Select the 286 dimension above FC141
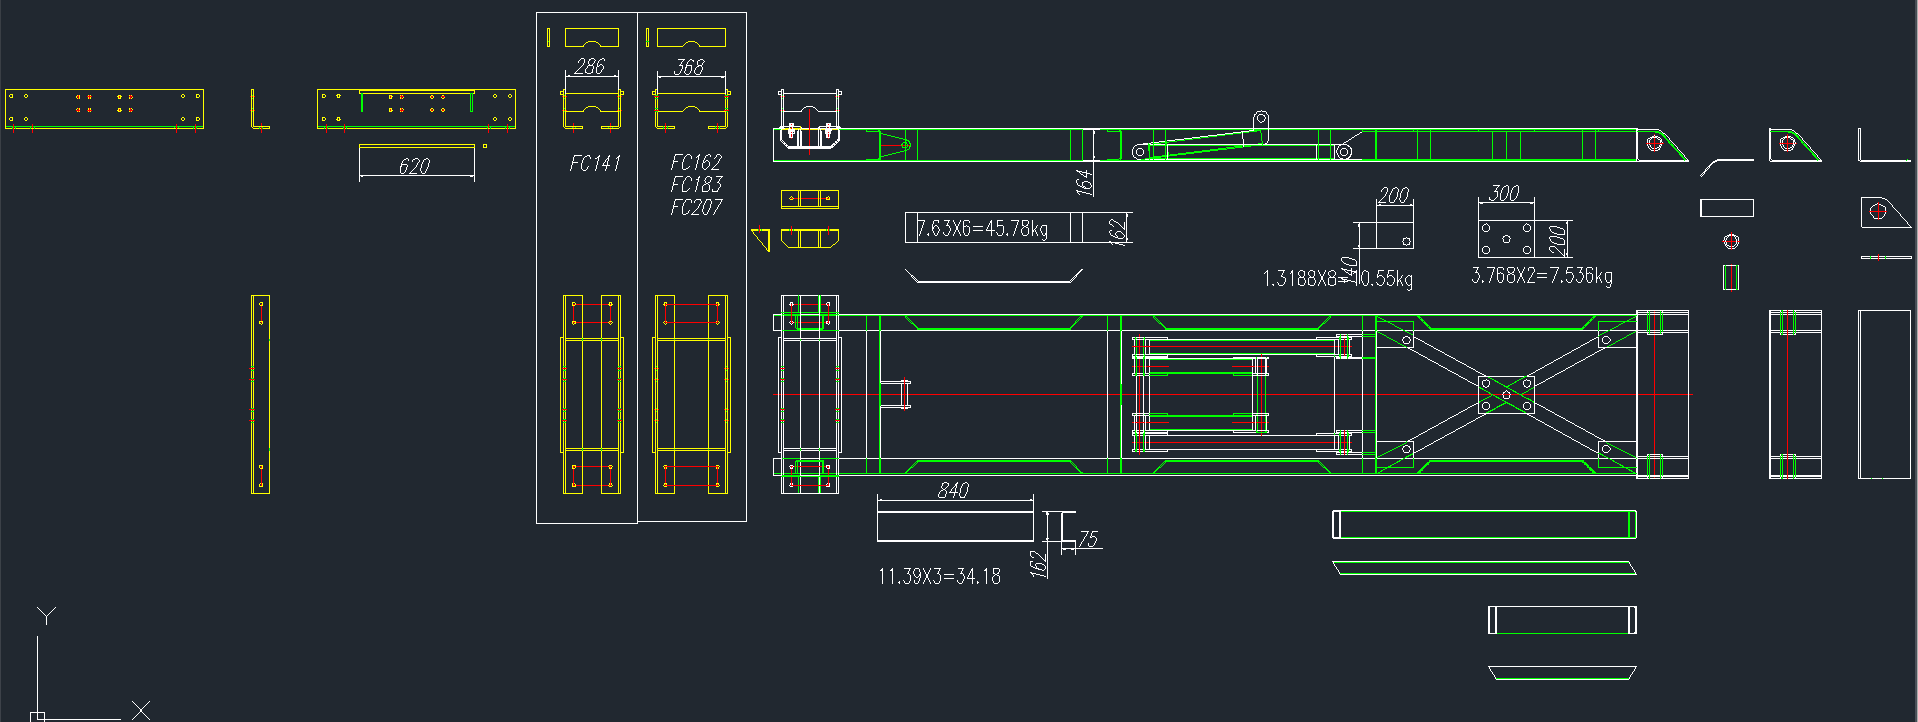The width and height of the screenshot is (1918, 722). 590,67
